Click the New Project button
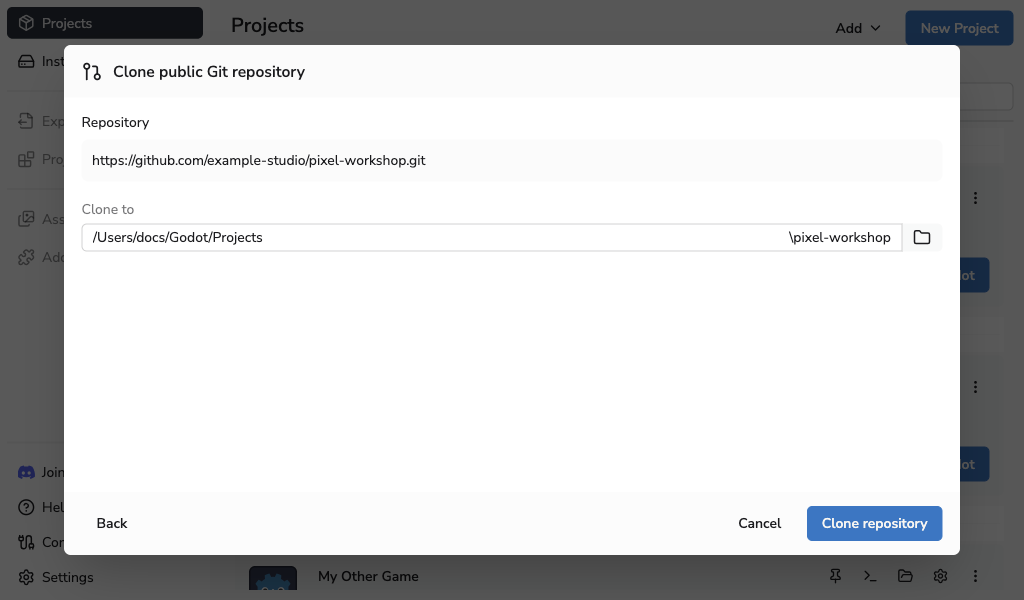Viewport: 1024px width, 600px height. tap(959, 28)
